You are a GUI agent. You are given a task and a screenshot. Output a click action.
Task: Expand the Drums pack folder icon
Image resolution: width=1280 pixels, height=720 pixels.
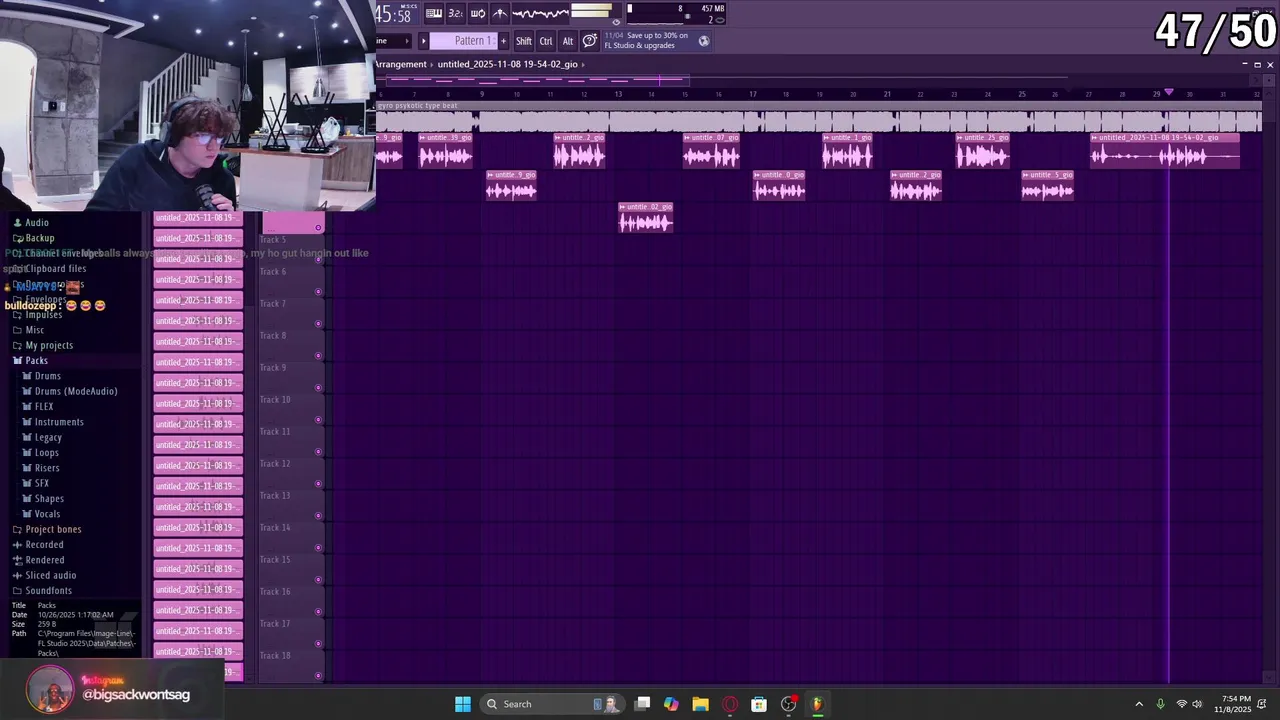point(27,376)
